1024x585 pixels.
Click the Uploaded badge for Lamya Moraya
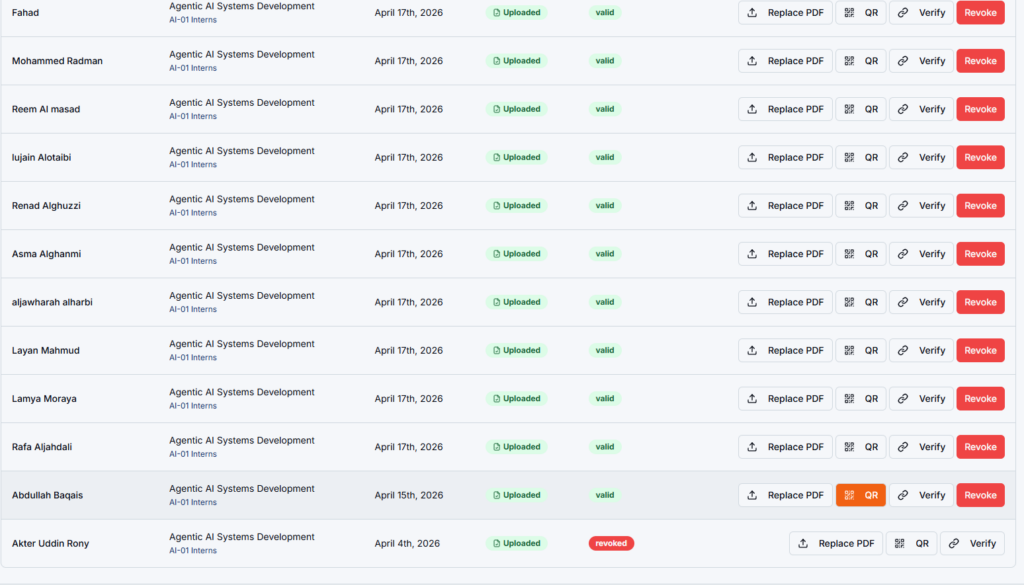click(x=516, y=398)
